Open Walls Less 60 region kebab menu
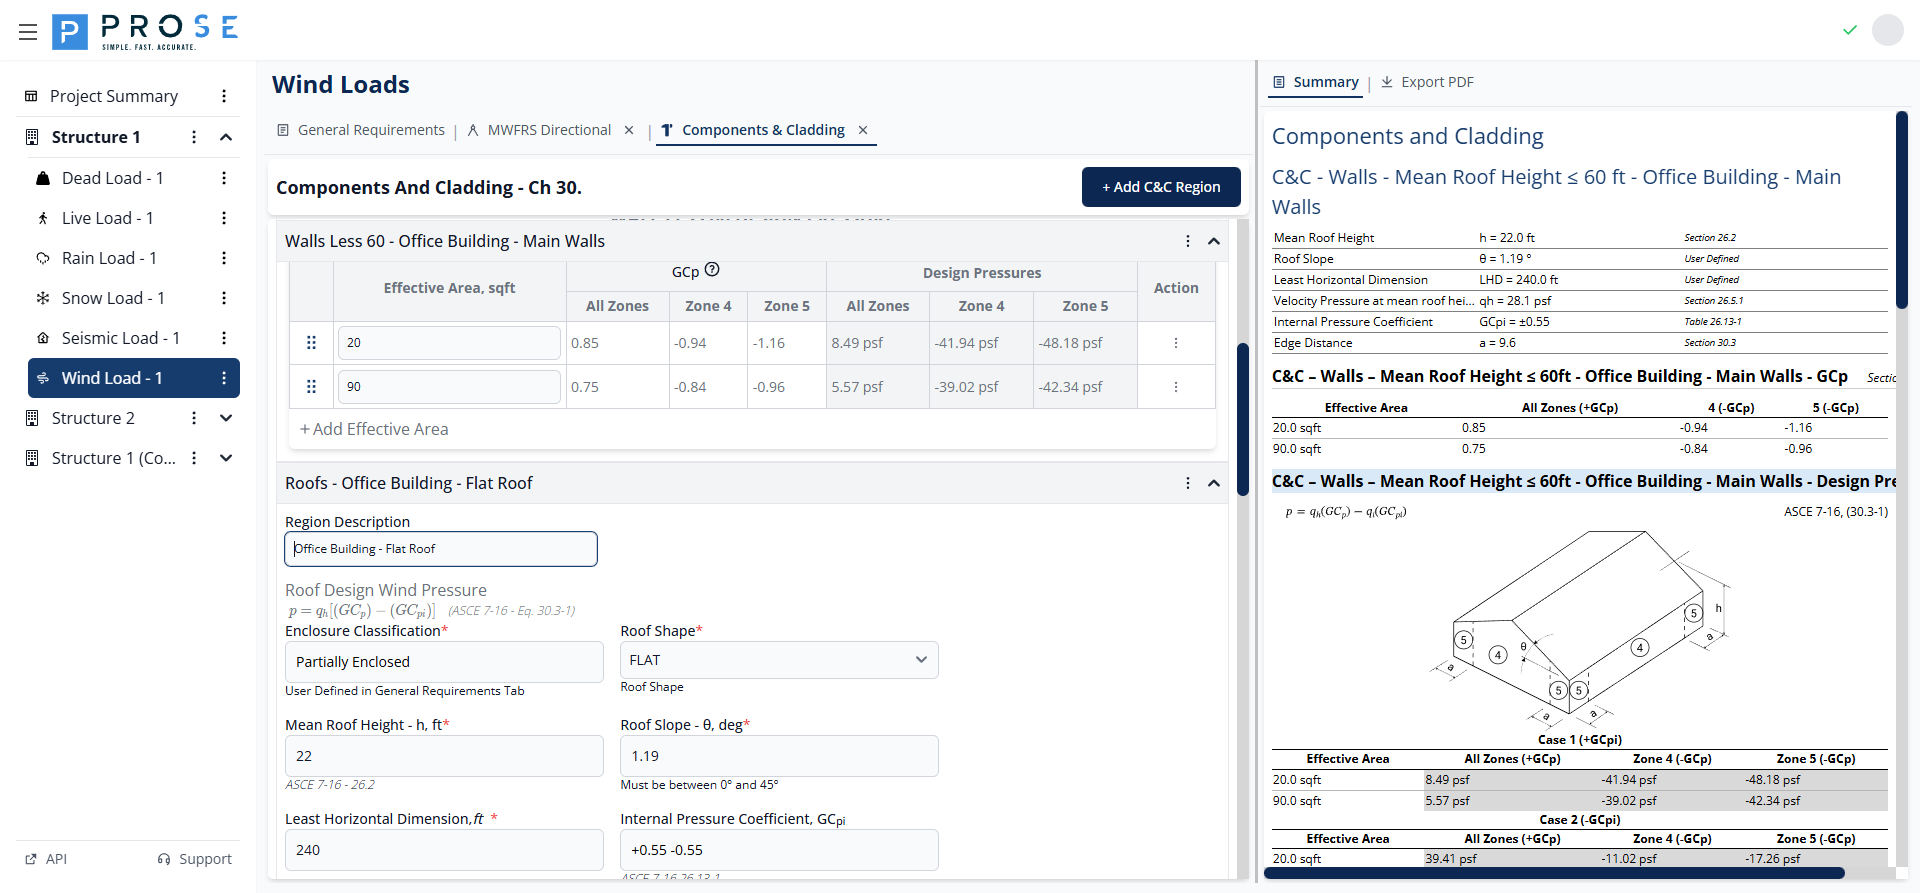 click(x=1187, y=241)
